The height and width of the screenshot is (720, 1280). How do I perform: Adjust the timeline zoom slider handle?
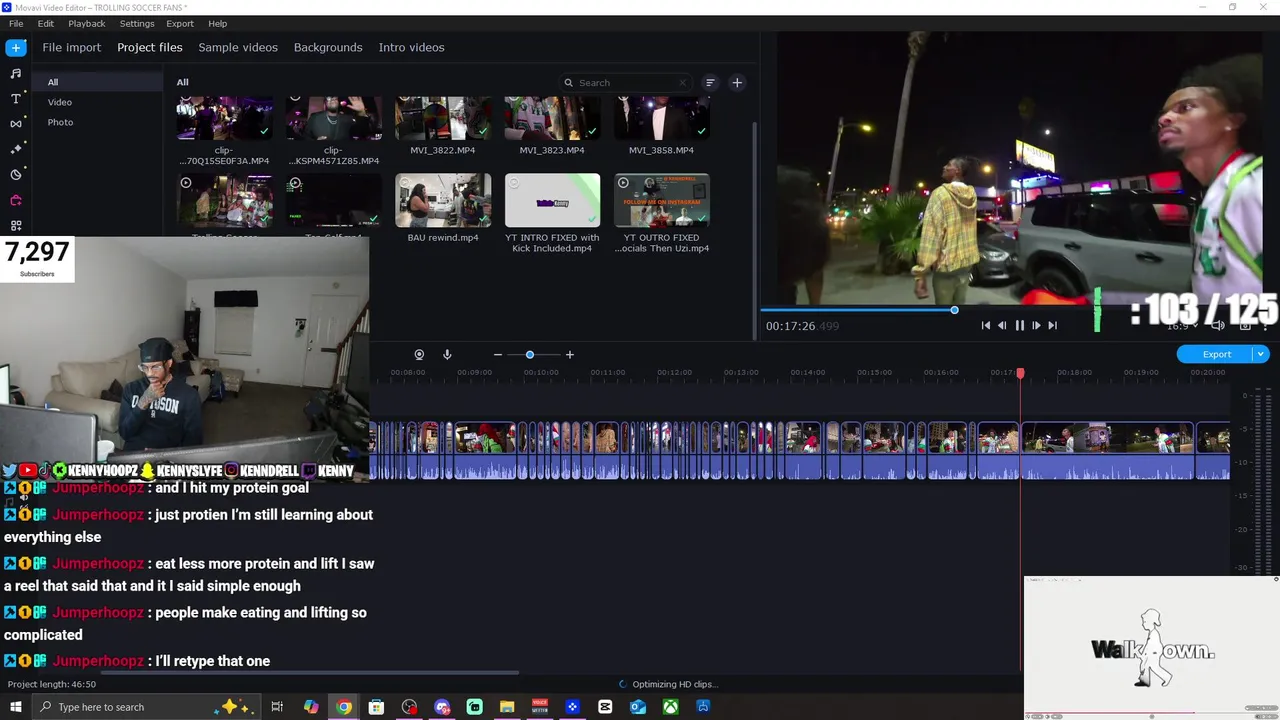tap(530, 355)
